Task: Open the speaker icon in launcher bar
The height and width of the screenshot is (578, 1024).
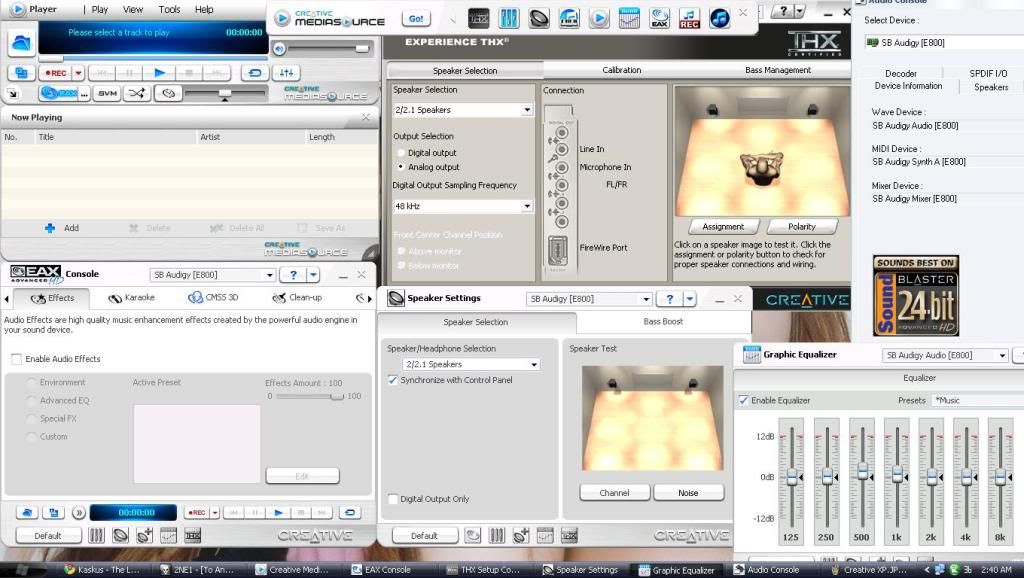Action: coord(539,18)
